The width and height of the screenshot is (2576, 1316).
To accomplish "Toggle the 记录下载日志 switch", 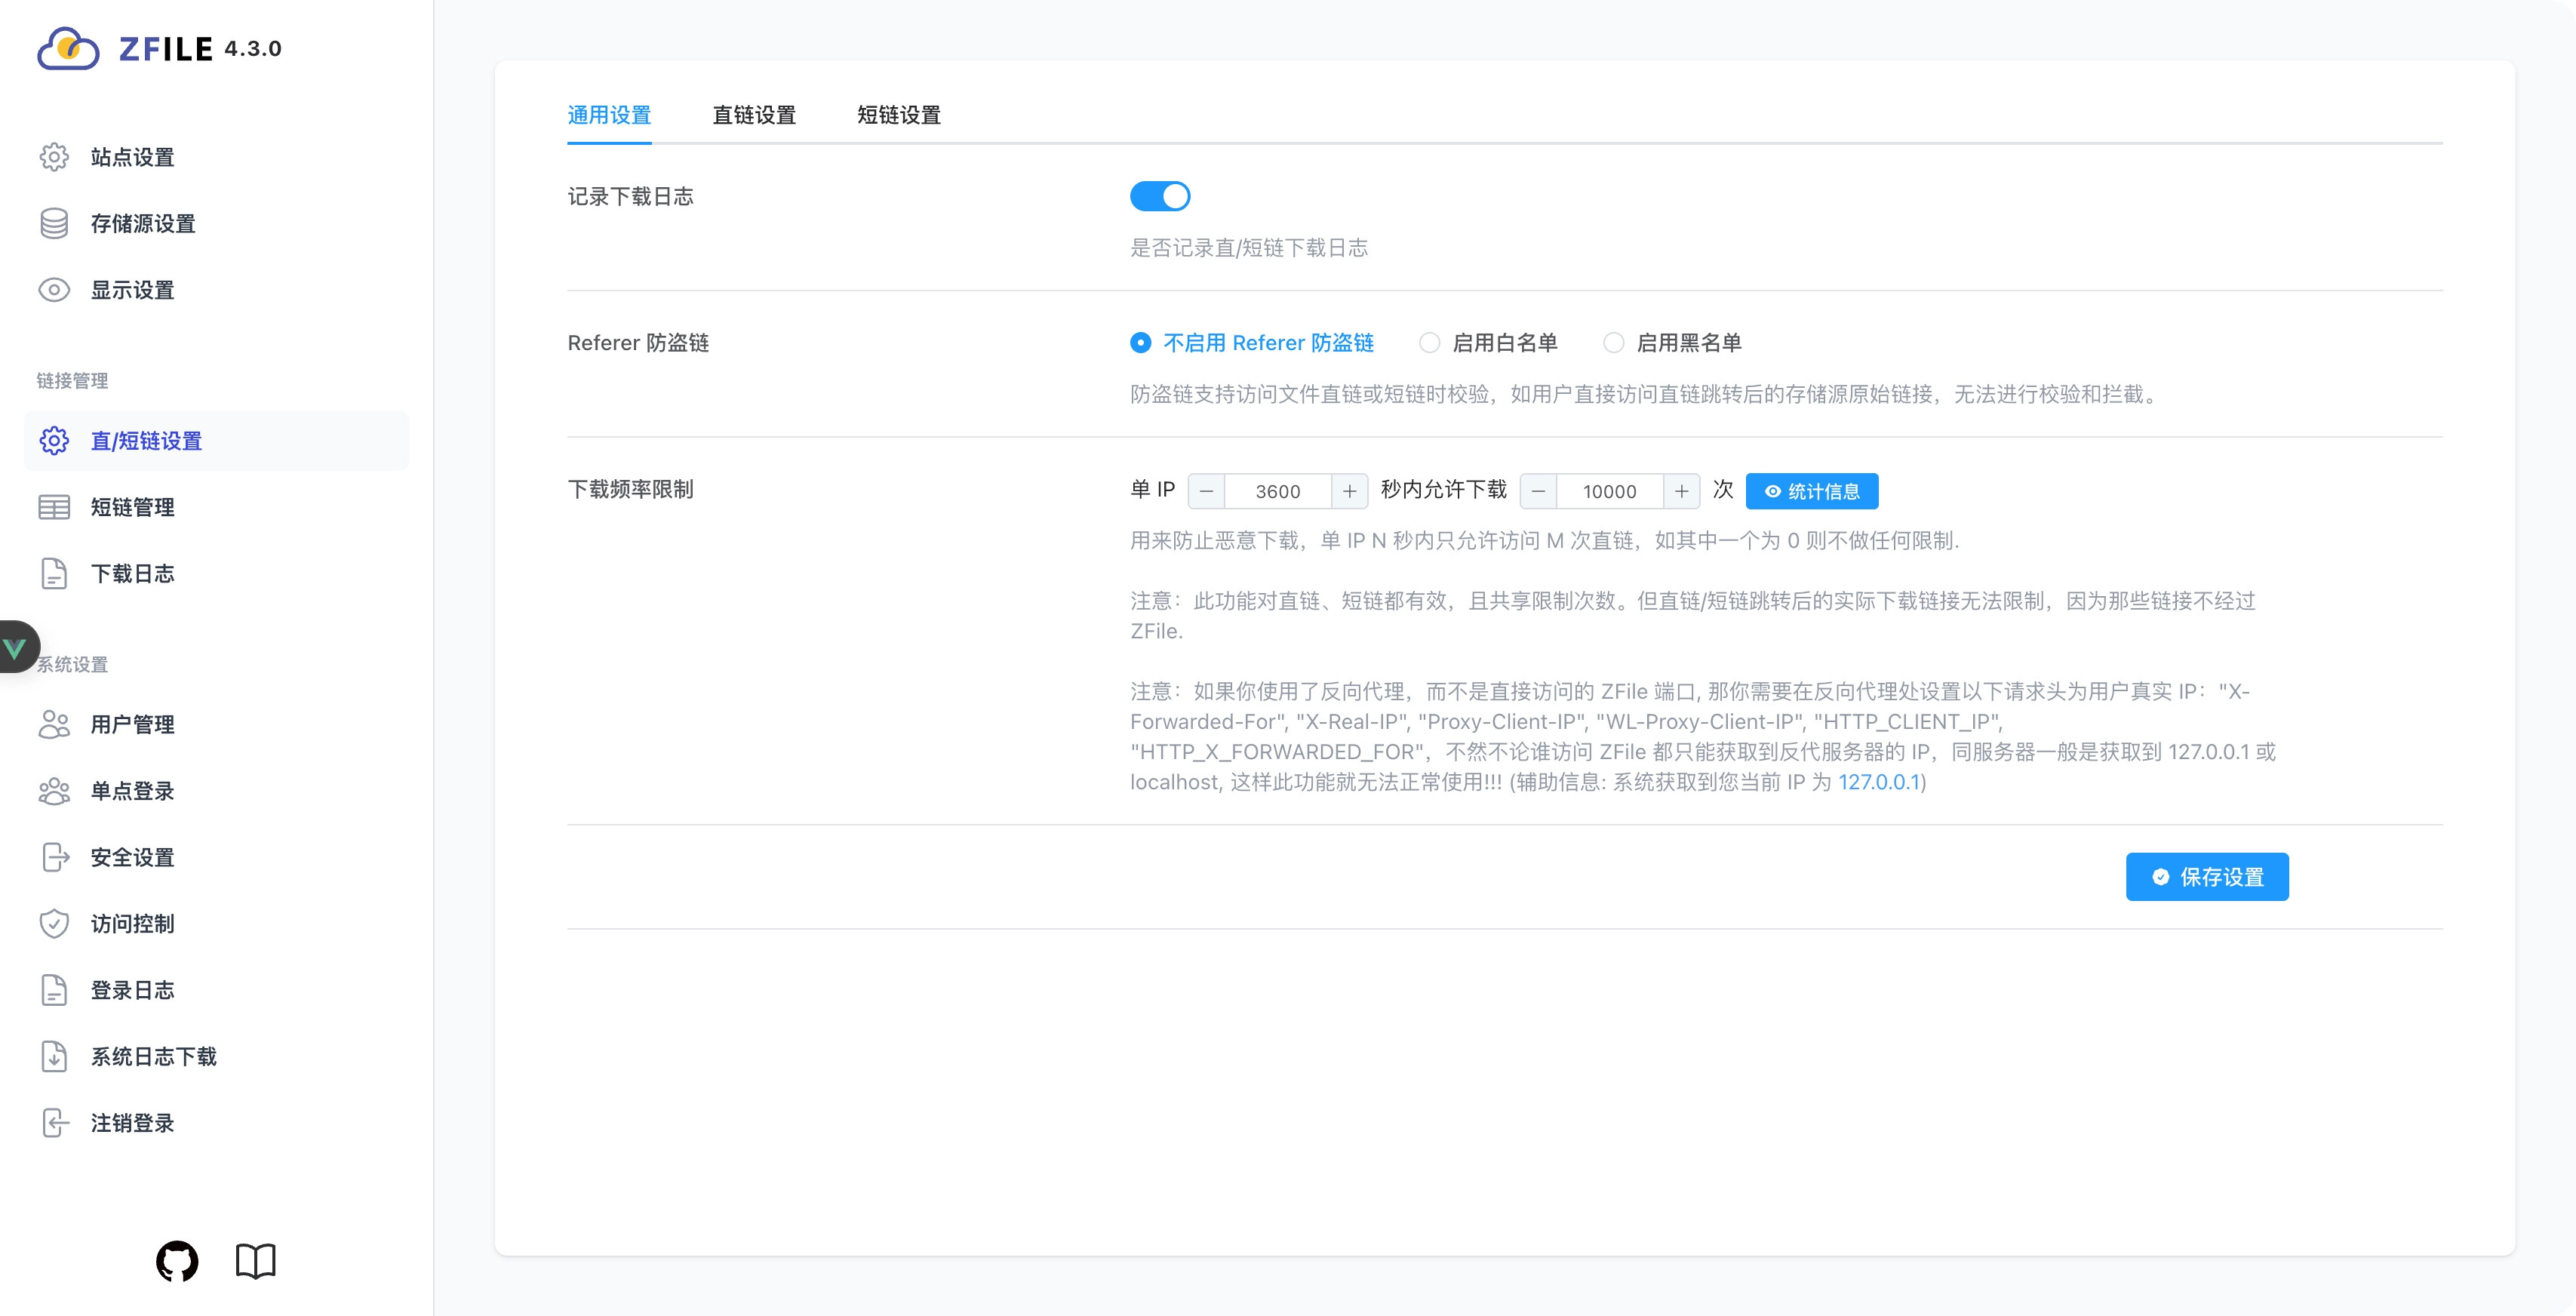I will 1160,196.
